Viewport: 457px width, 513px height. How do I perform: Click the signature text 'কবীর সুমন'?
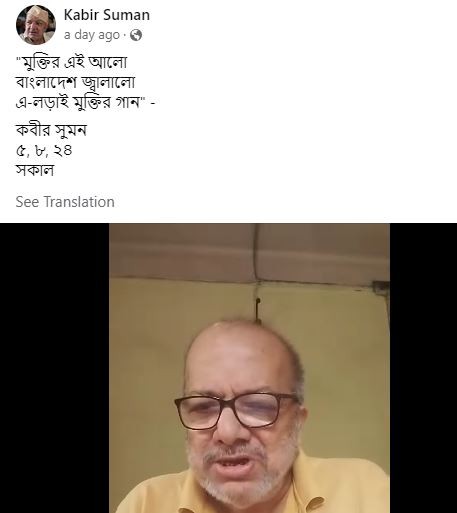51,130
